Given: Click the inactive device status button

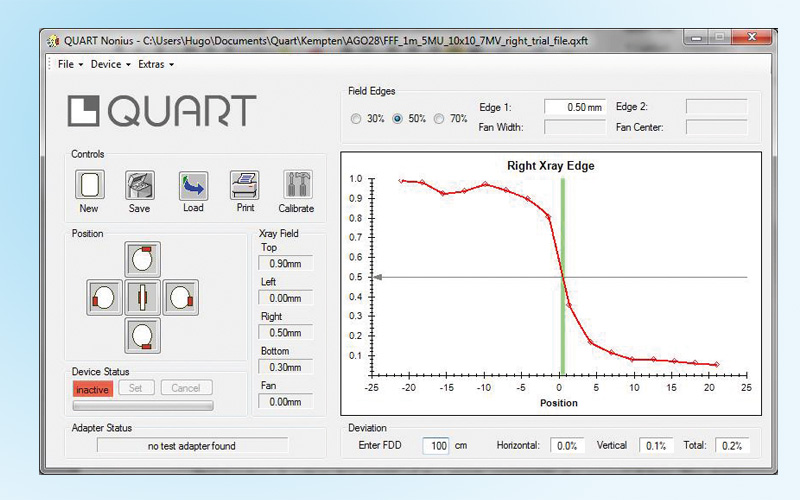Looking at the screenshot, I should pyautogui.click(x=92, y=389).
